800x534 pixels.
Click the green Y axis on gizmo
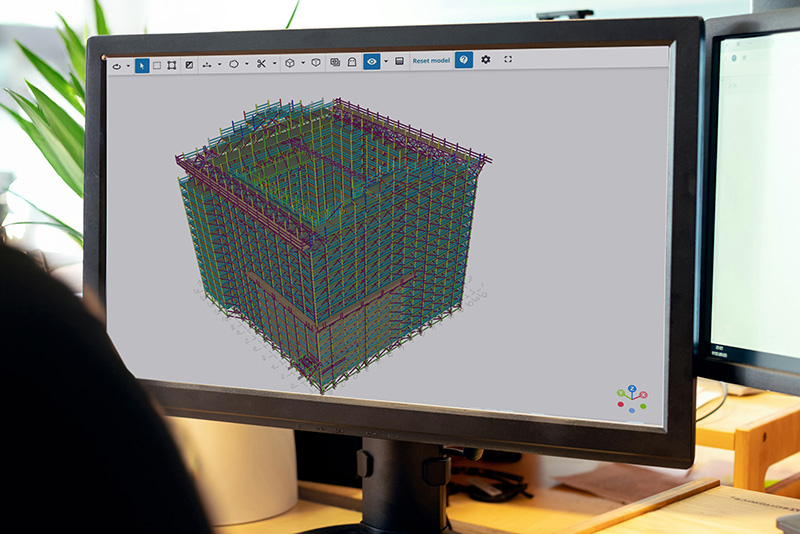pyautogui.click(x=621, y=393)
